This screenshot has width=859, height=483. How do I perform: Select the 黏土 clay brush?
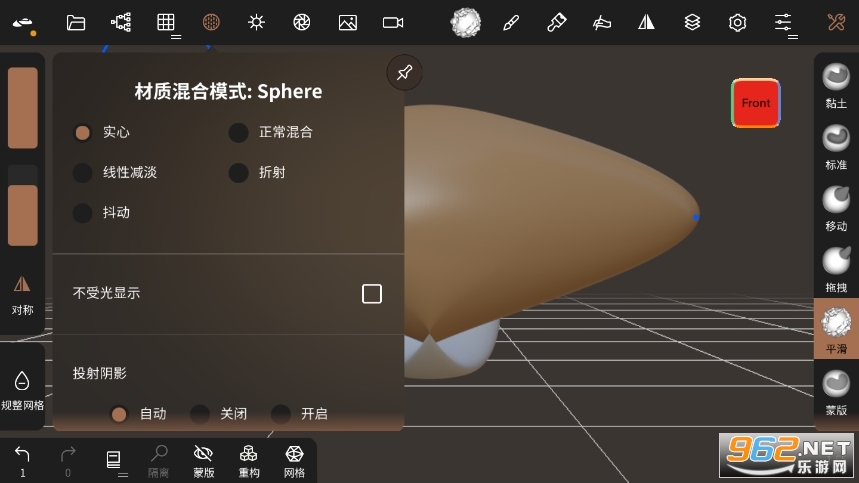tap(835, 84)
